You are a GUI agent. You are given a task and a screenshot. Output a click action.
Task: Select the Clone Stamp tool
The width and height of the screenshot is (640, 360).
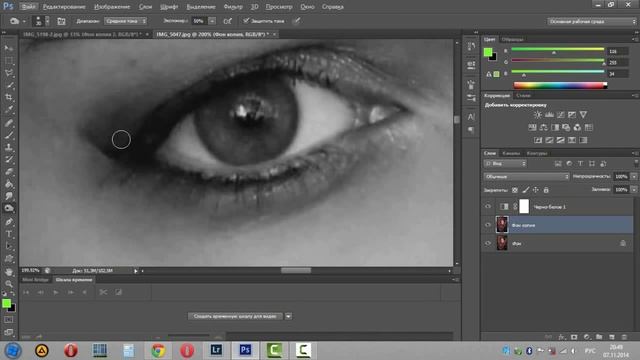(x=9, y=147)
